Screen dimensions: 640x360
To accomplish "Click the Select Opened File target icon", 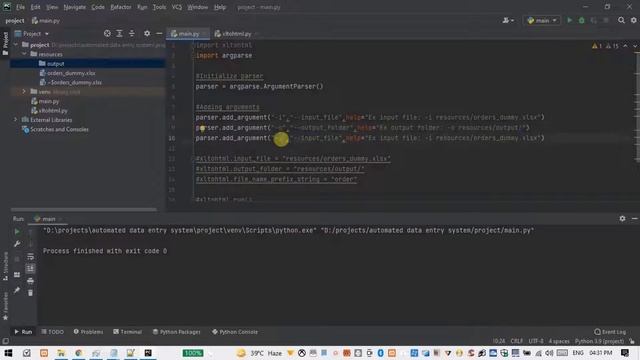I will point(107,33).
